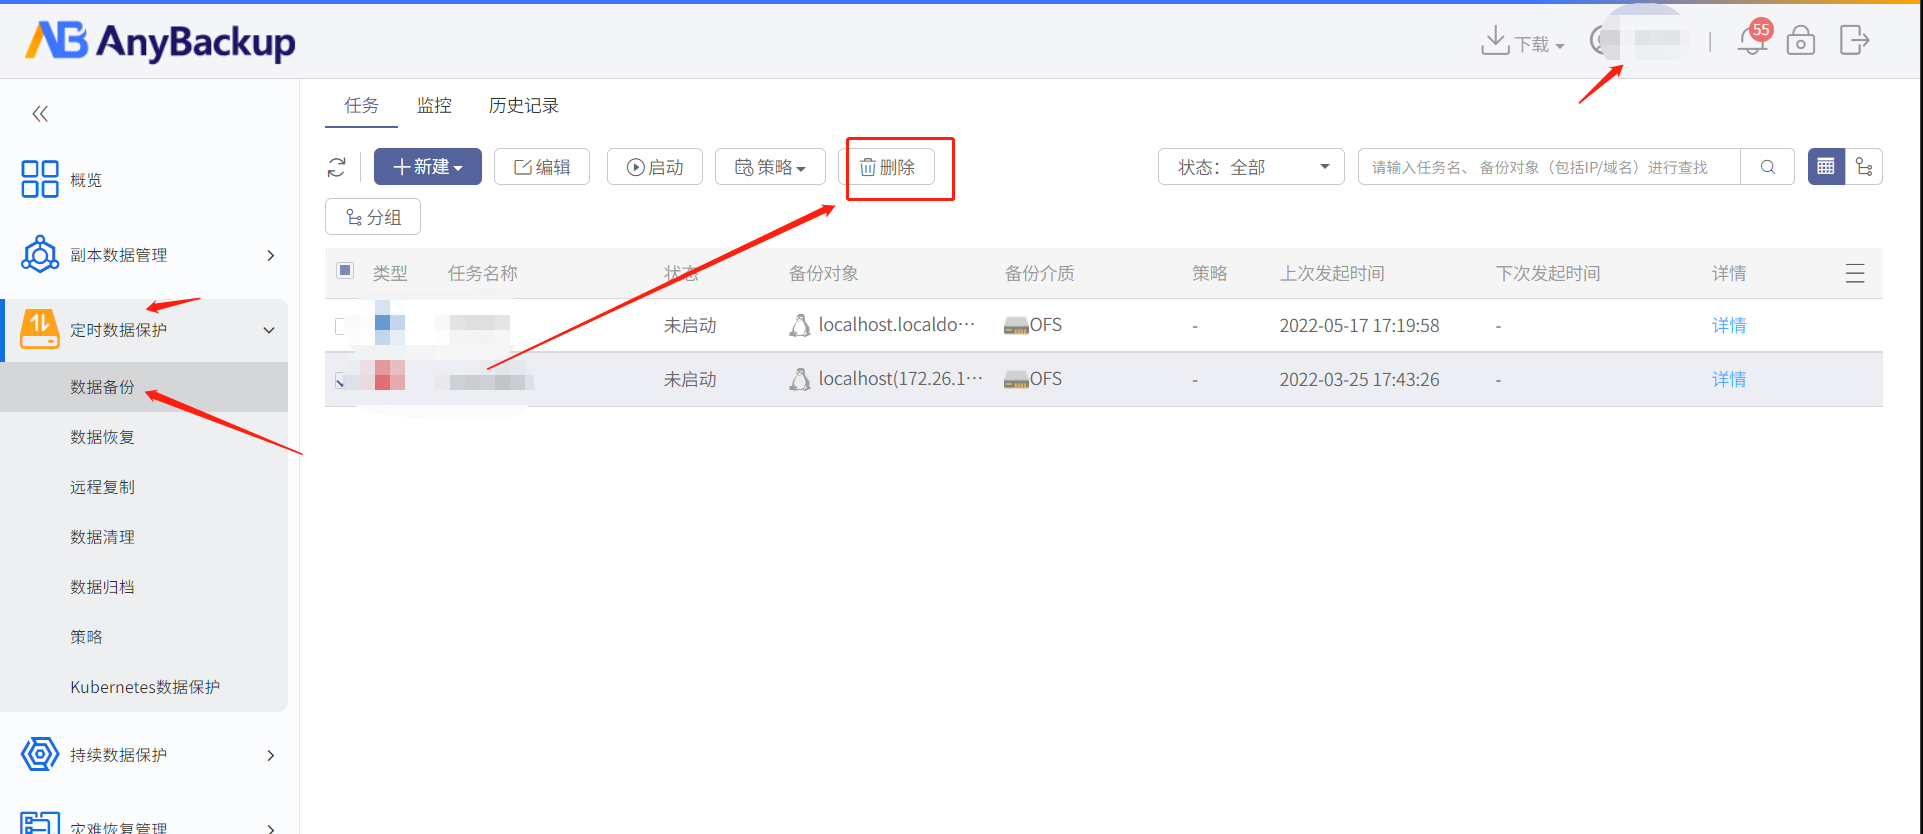The image size is (1923, 834).
Task: Click the lock screen icon
Action: pyautogui.click(x=1801, y=40)
